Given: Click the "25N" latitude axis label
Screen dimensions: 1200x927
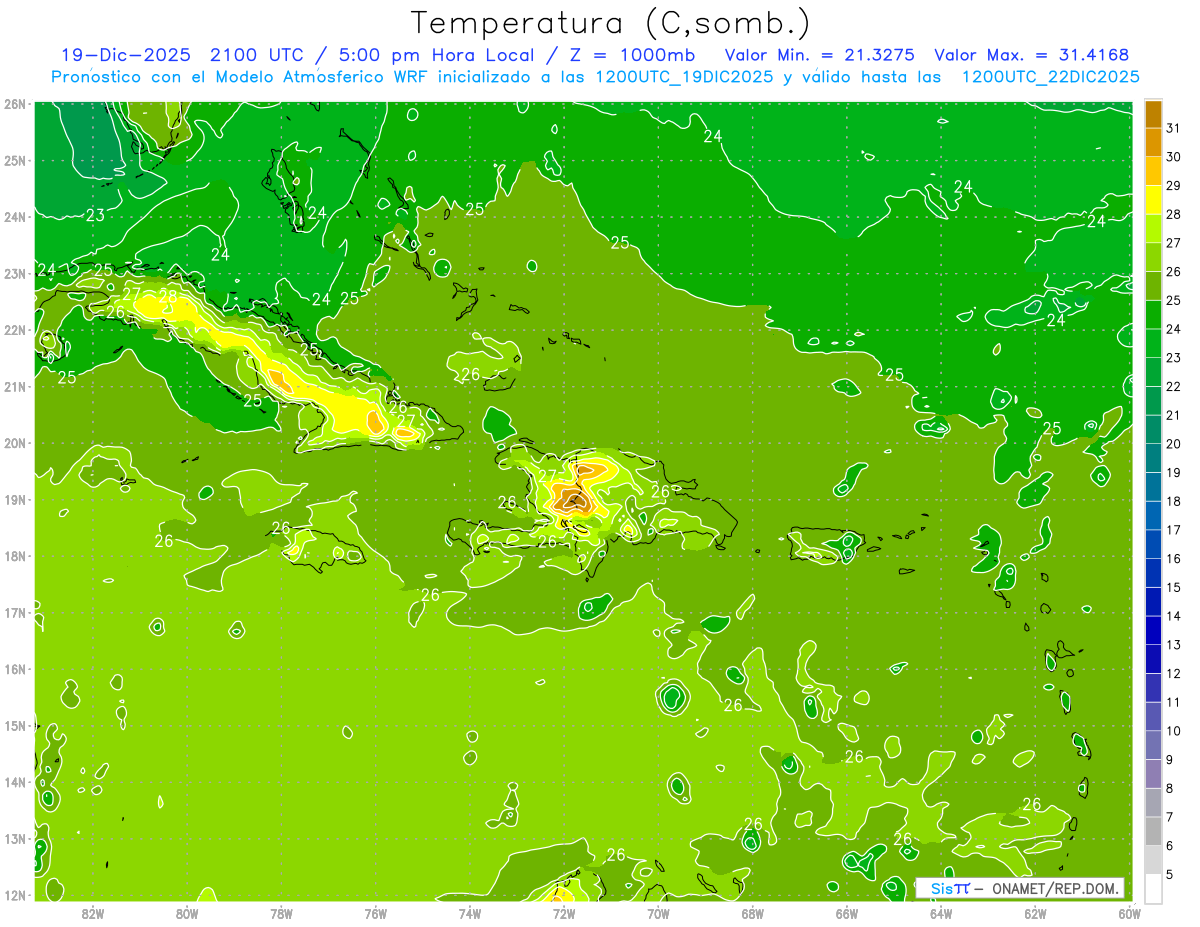Looking at the screenshot, I should point(15,160).
